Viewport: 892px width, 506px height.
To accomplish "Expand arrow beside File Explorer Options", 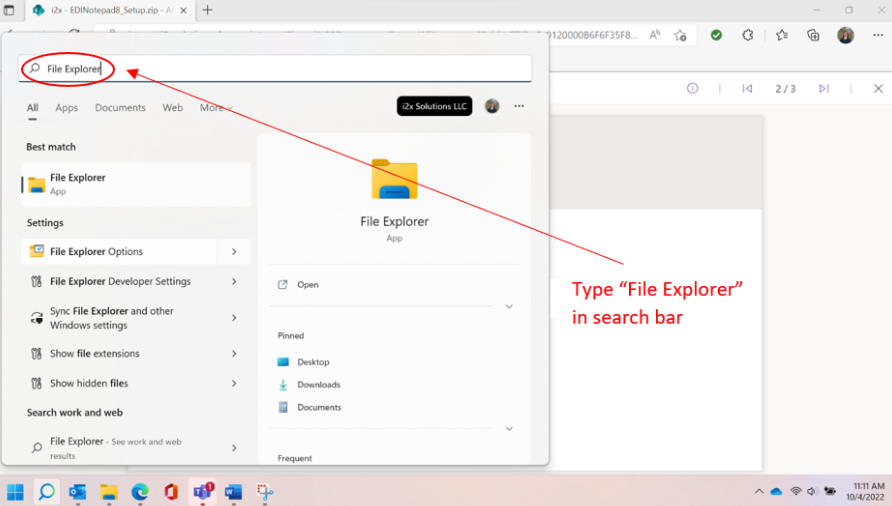I will pyautogui.click(x=234, y=252).
